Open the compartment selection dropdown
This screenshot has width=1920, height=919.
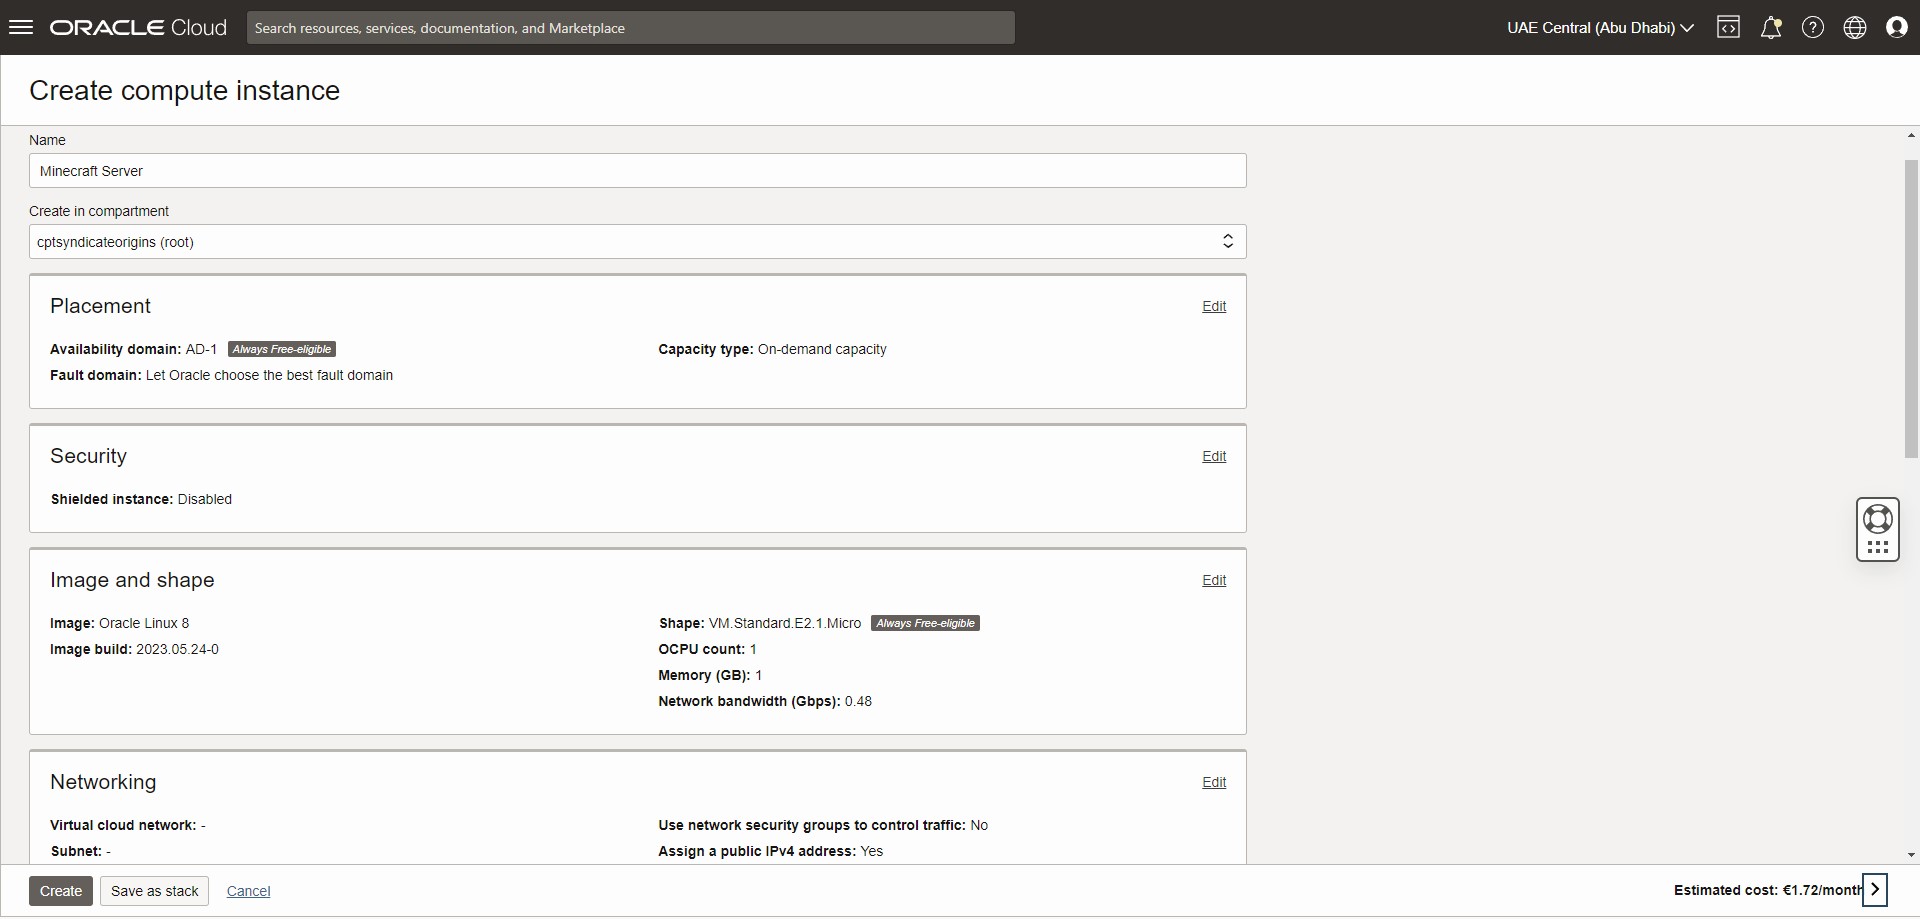[x=1227, y=241]
